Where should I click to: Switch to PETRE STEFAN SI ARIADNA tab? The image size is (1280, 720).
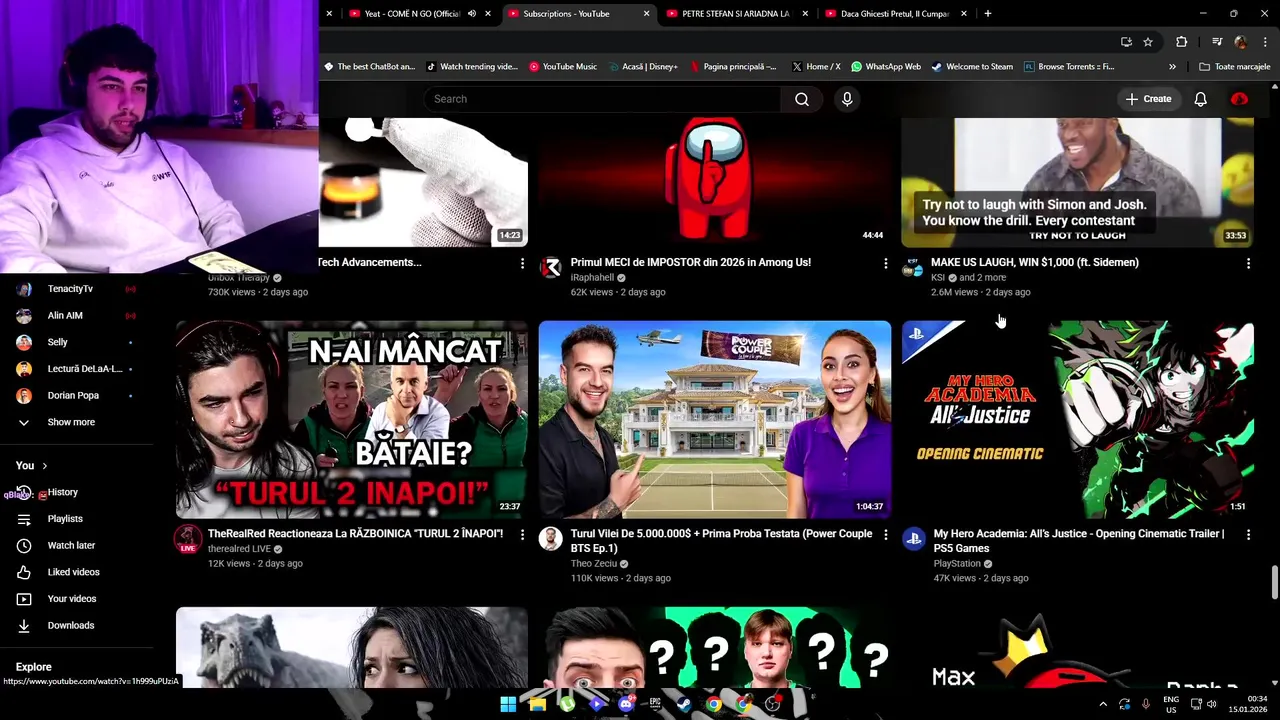click(735, 14)
